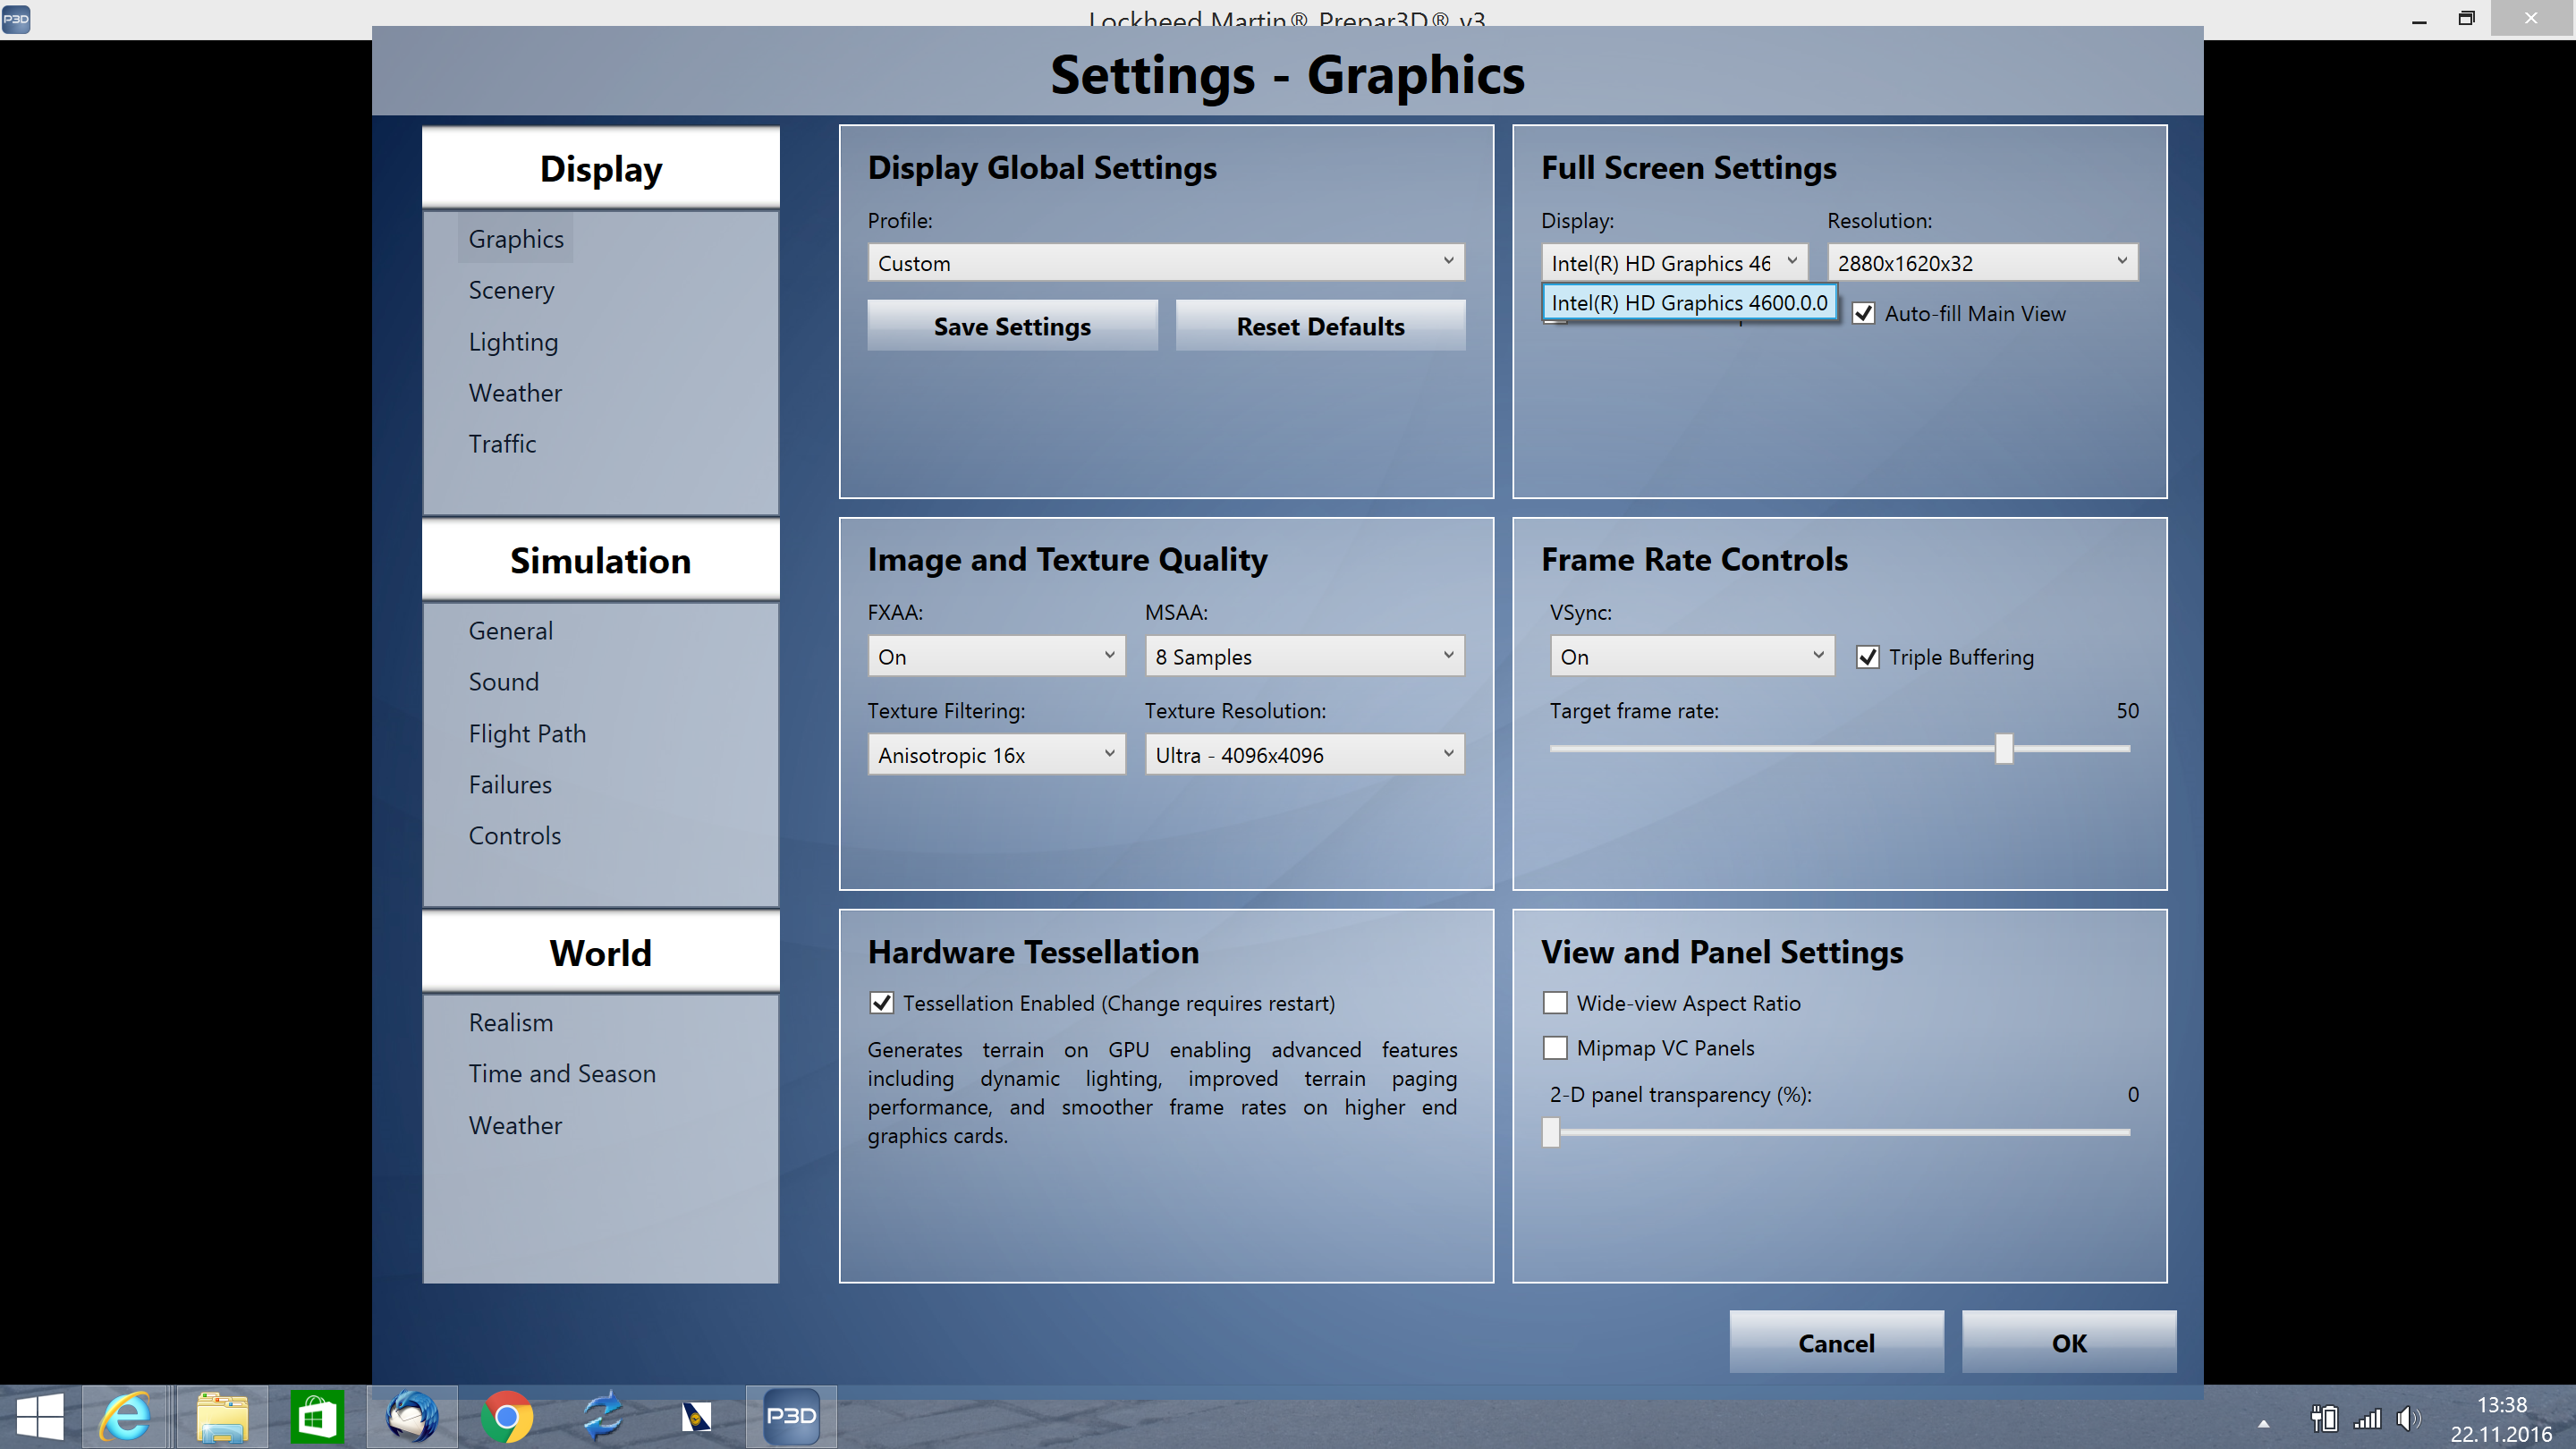Screen dimensions: 2576x1449
Task: Open Flight Path settings
Action: coord(527,734)
